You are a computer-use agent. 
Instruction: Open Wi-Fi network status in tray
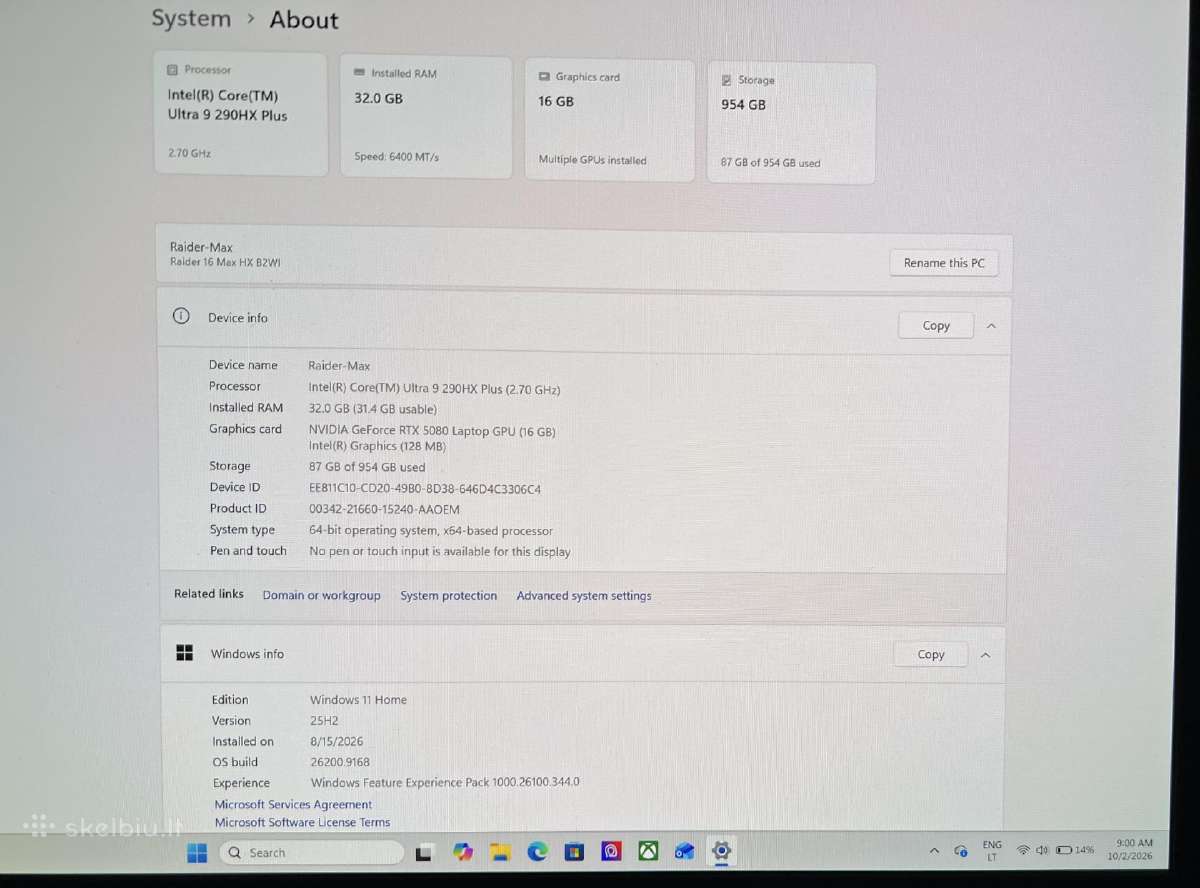coord(1022,850)
